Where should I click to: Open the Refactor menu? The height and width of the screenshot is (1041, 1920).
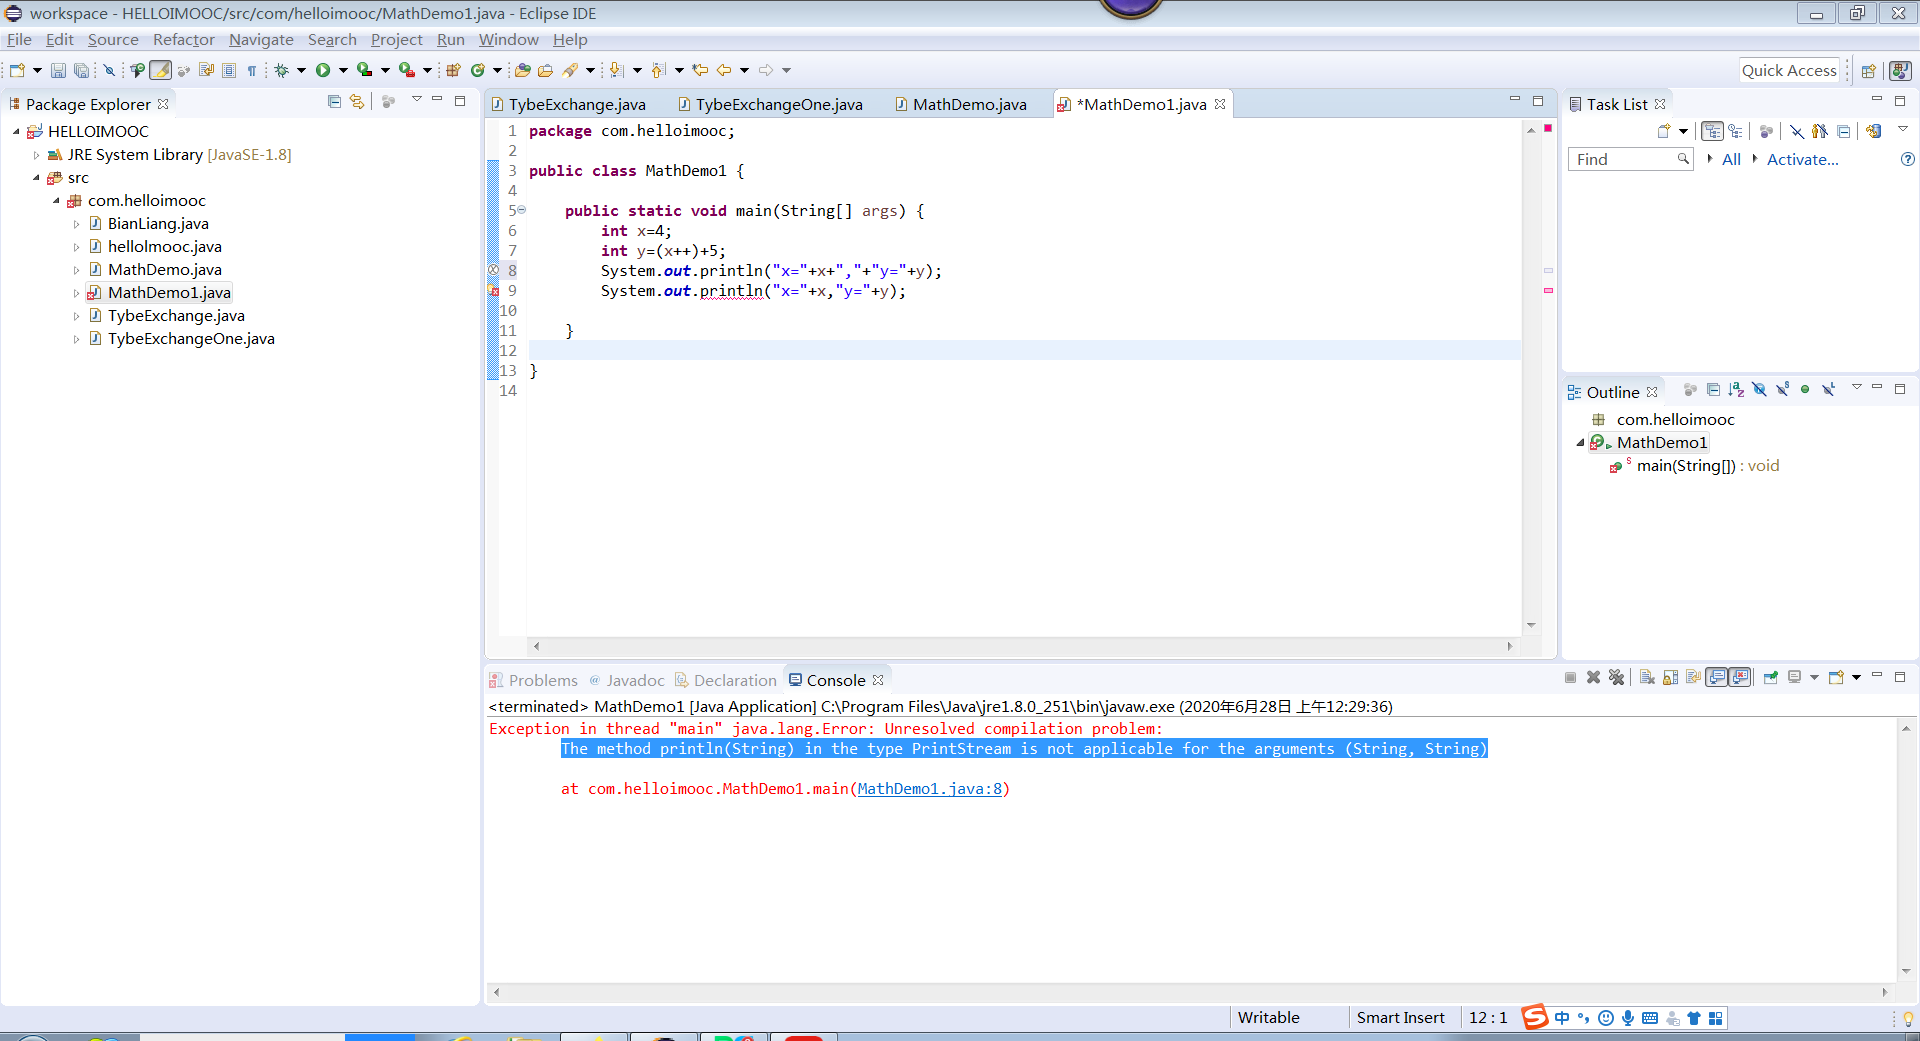point(183,40)
